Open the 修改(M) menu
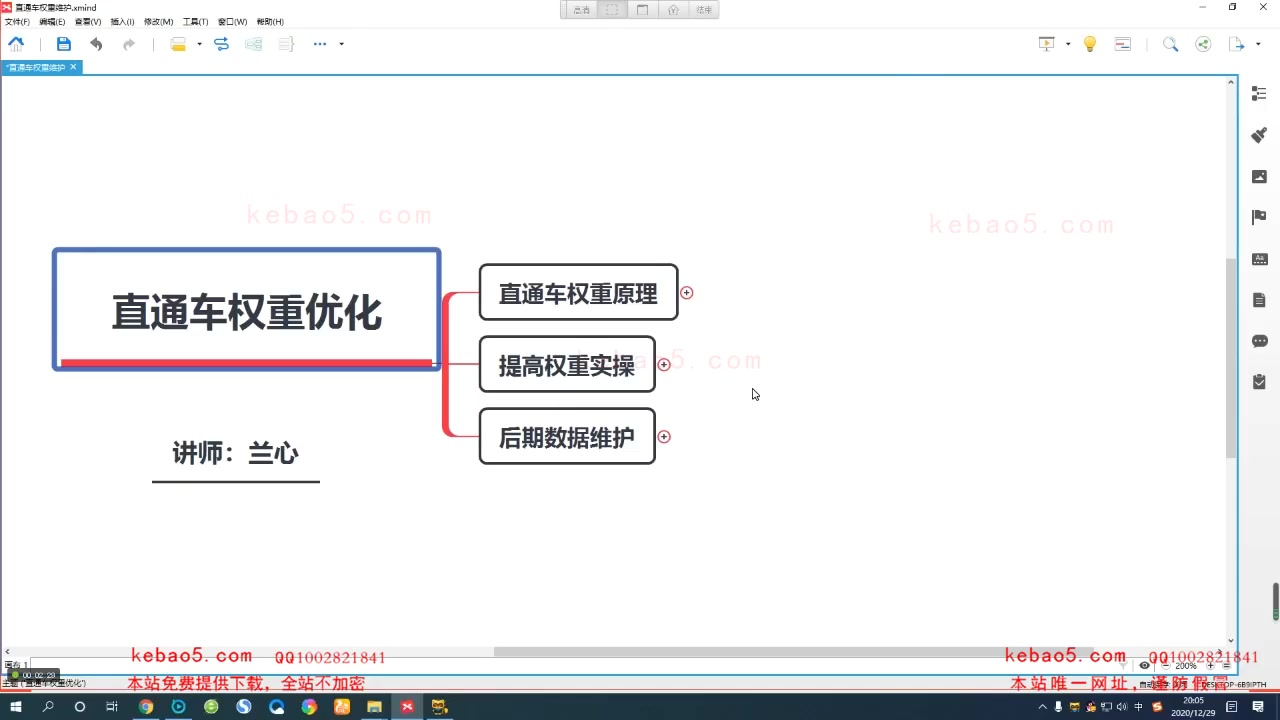 pyautogui.click(x=158, y=21)
